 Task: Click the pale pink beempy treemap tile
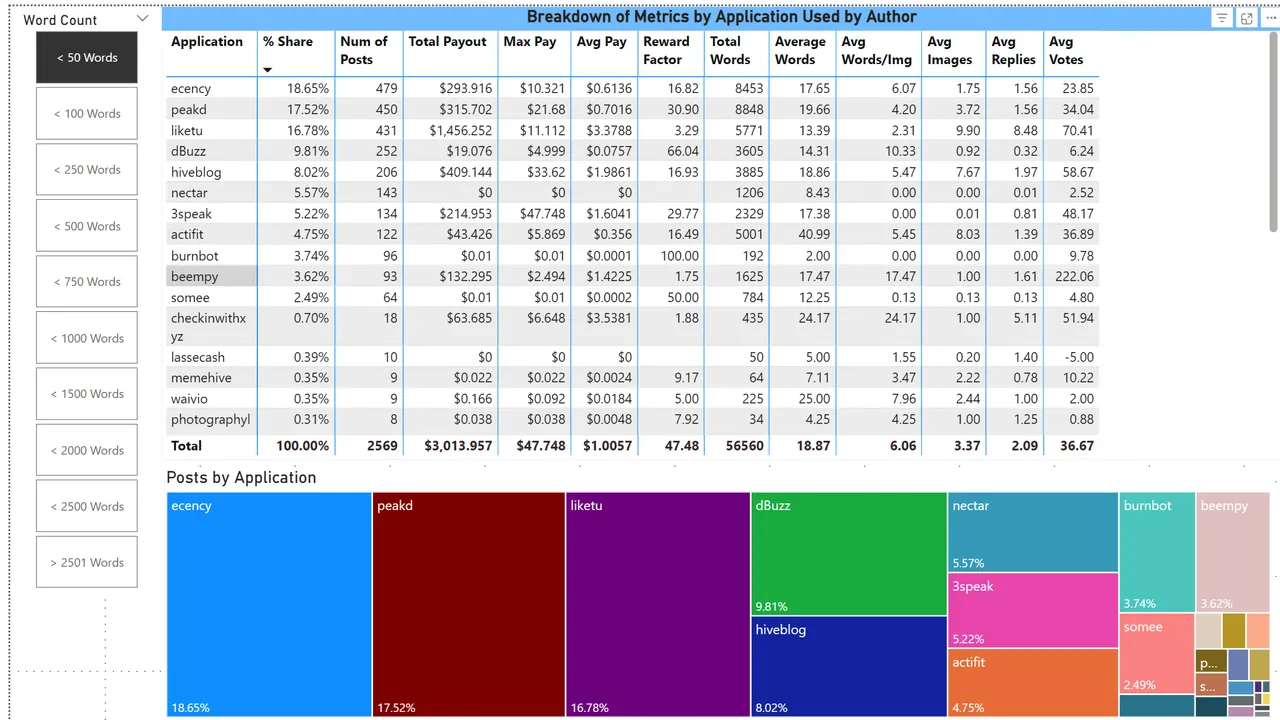1233,551
